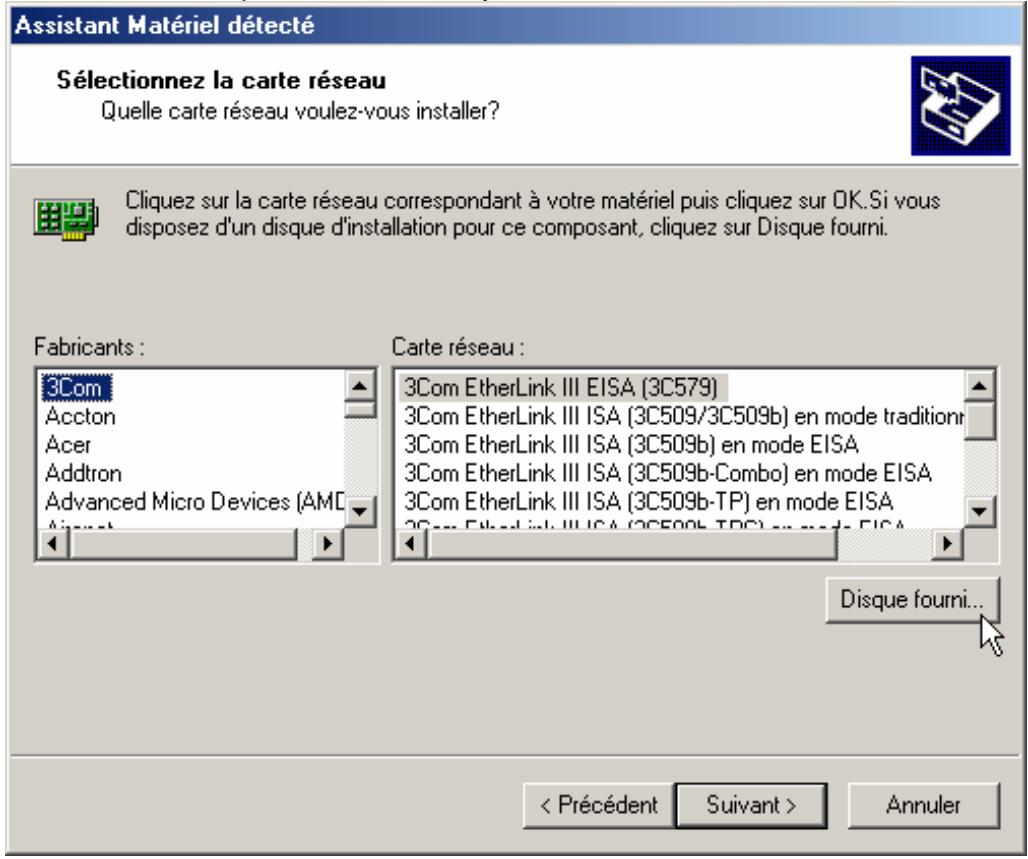The image size is (1028, 859).
Task: Click Carte réseau horizontal scrollbar thumb
Action: tap(632, 544)
